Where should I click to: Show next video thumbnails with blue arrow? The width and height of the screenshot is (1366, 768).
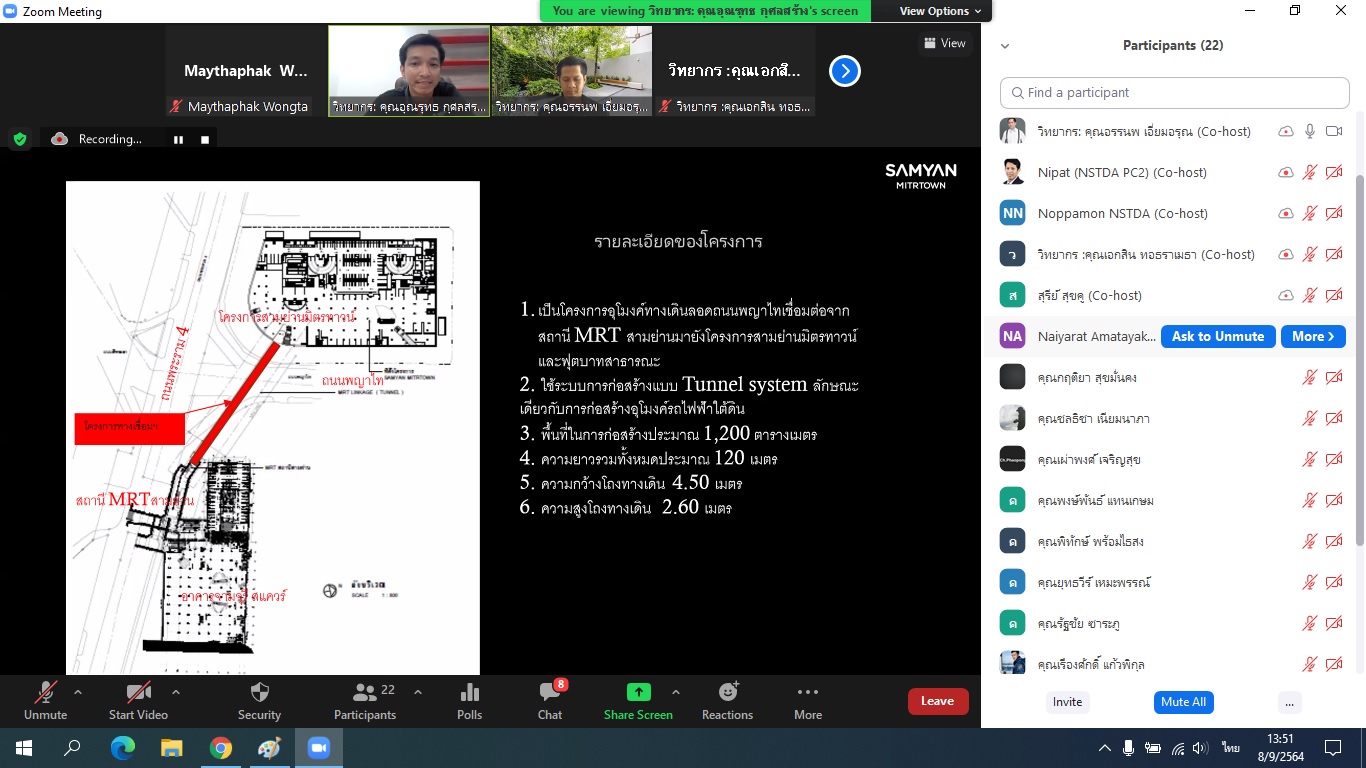(x=845, y=71)
